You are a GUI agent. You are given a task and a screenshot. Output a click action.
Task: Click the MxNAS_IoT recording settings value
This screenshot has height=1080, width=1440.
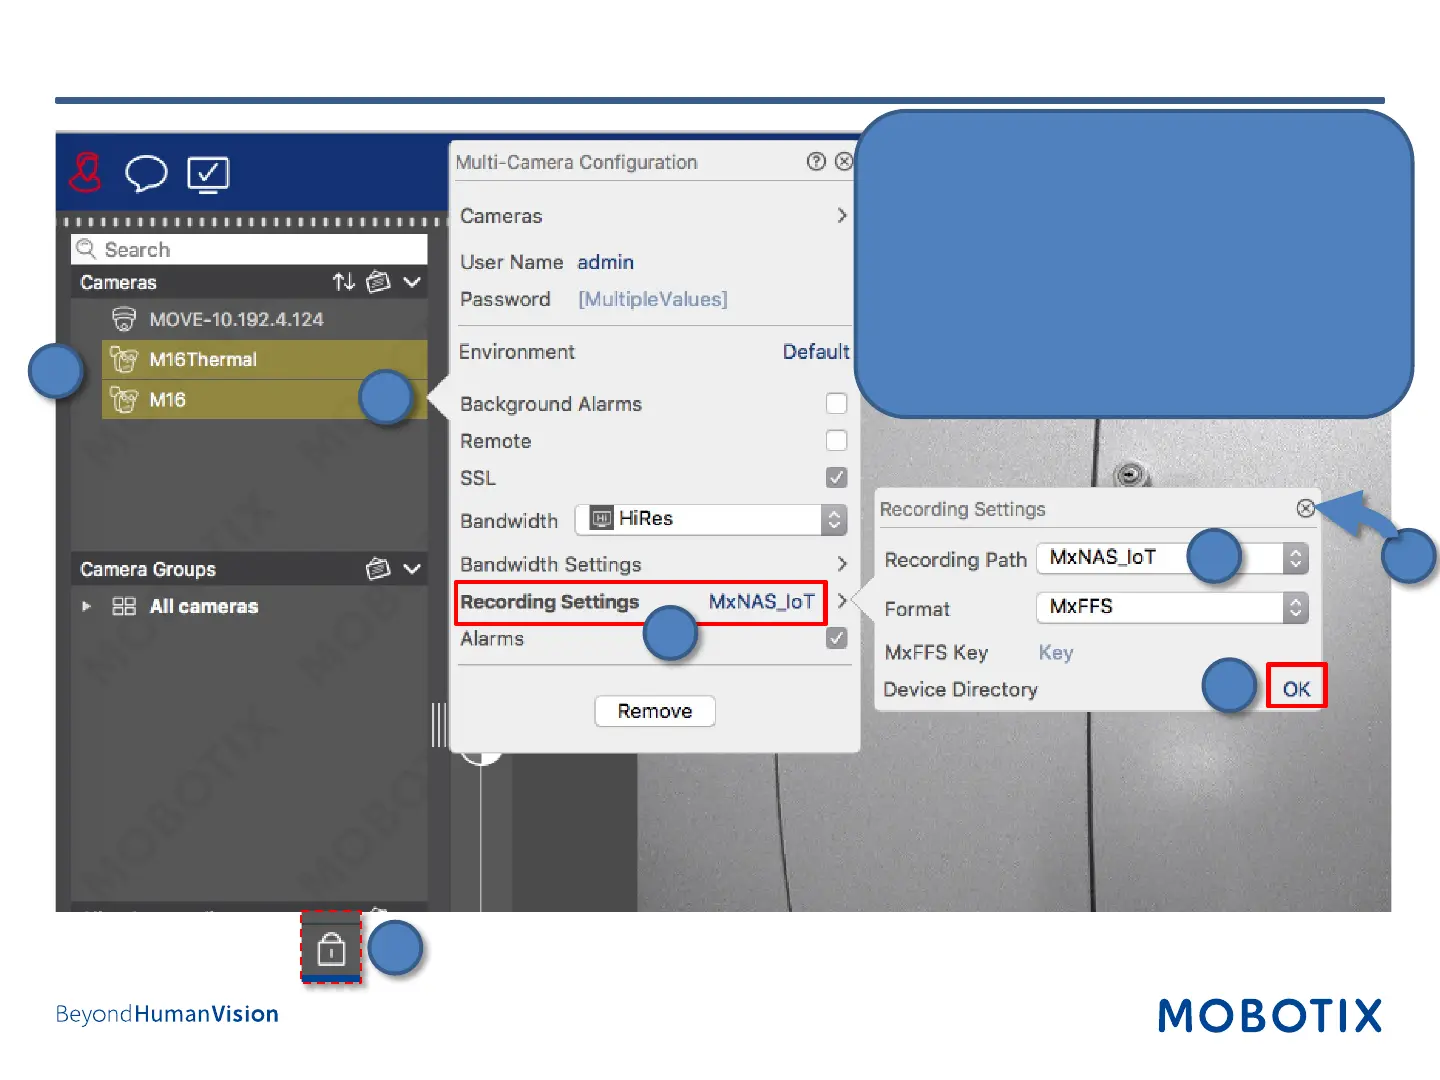point(762,601)
